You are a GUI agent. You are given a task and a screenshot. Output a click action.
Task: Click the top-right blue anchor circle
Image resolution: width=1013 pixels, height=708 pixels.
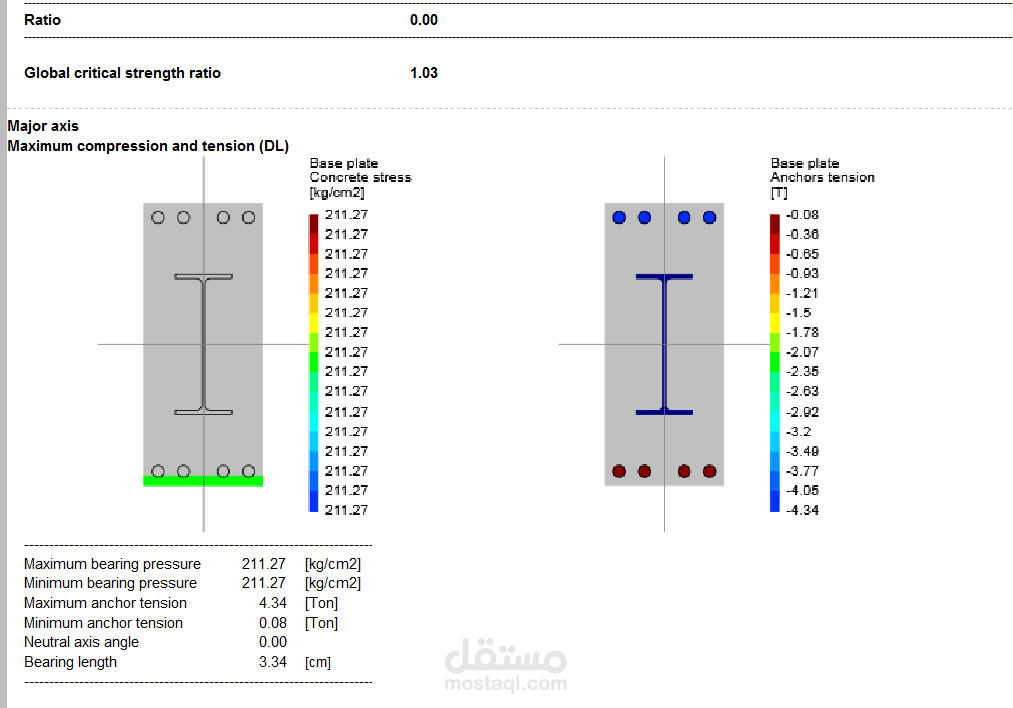pos(709,218)
